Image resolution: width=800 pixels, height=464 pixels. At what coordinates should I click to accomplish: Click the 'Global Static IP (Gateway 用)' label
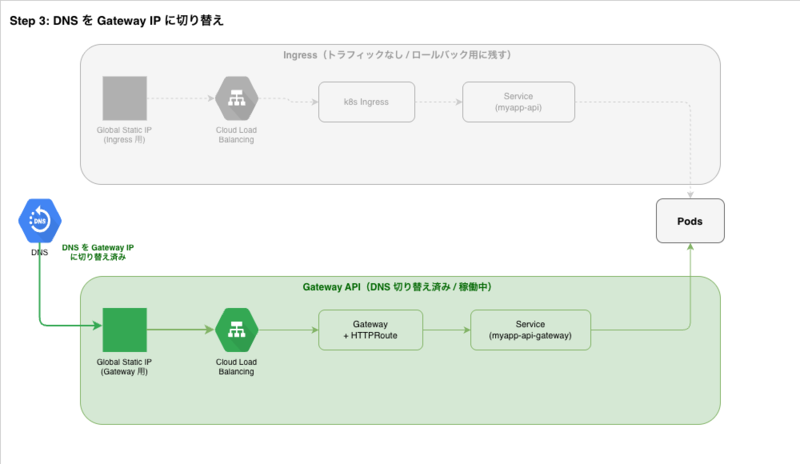click(x=124, y=367)
